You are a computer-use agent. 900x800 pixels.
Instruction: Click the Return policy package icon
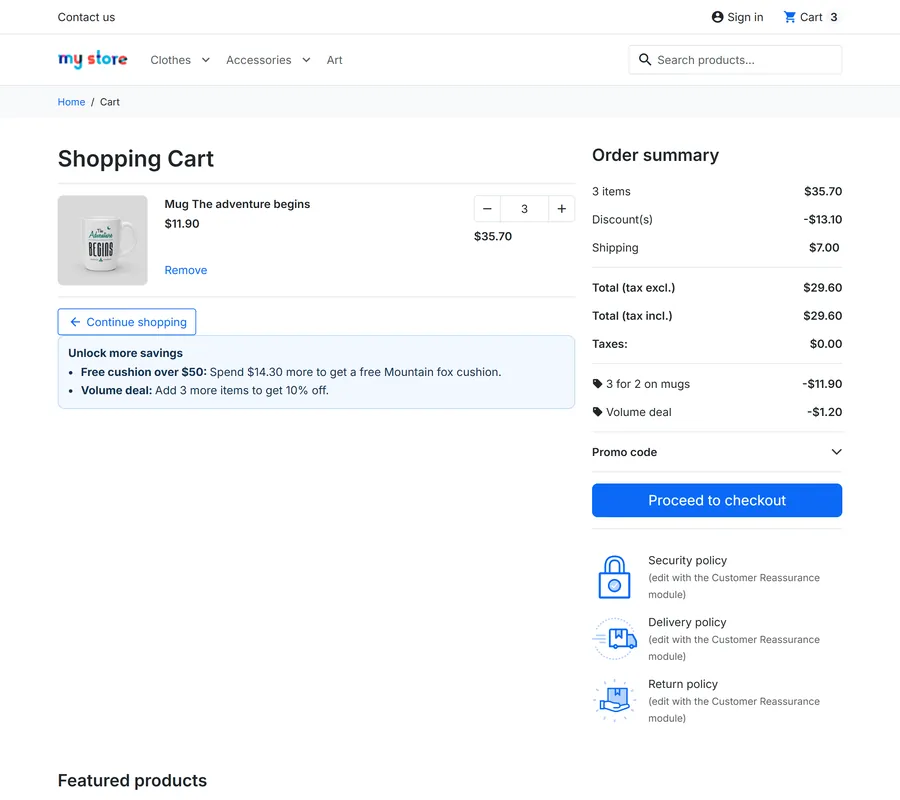615,701
